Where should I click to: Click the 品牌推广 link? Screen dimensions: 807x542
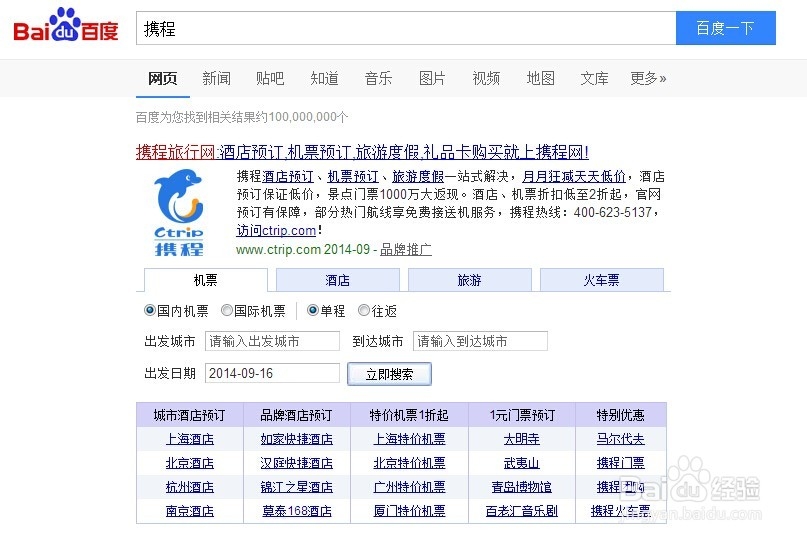click(406, 250)
